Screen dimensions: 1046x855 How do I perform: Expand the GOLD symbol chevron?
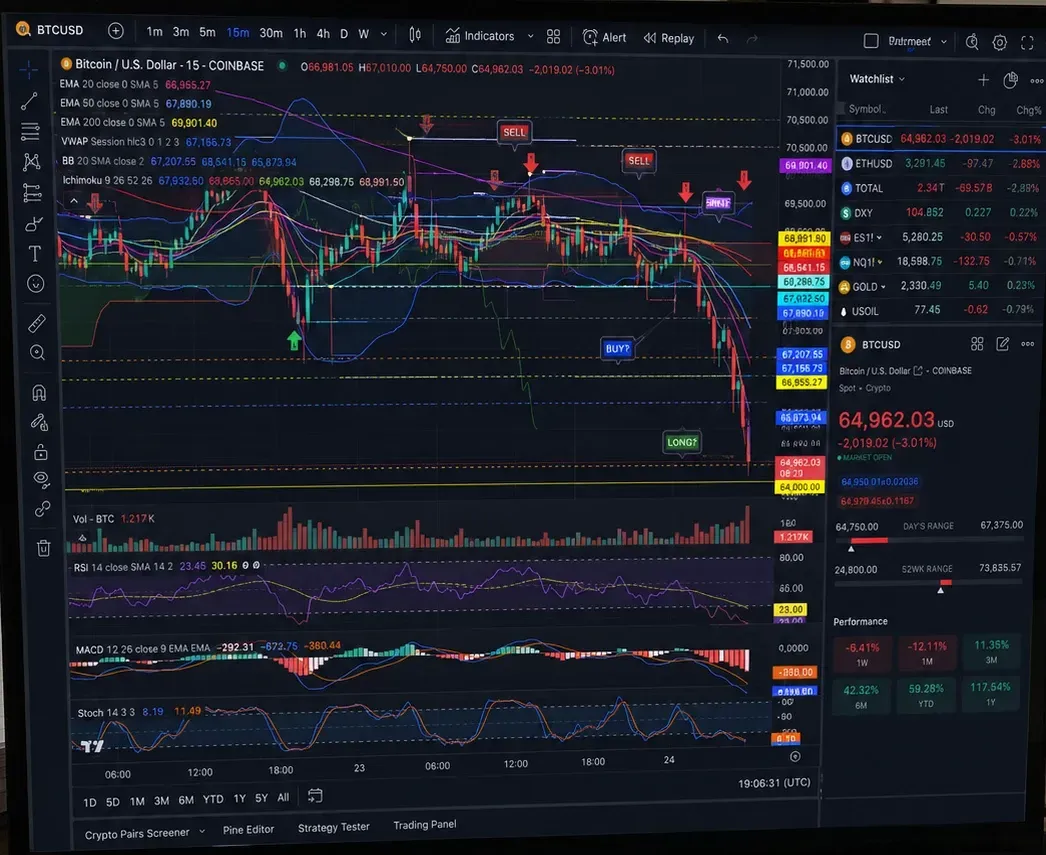[x=883, y=287]
